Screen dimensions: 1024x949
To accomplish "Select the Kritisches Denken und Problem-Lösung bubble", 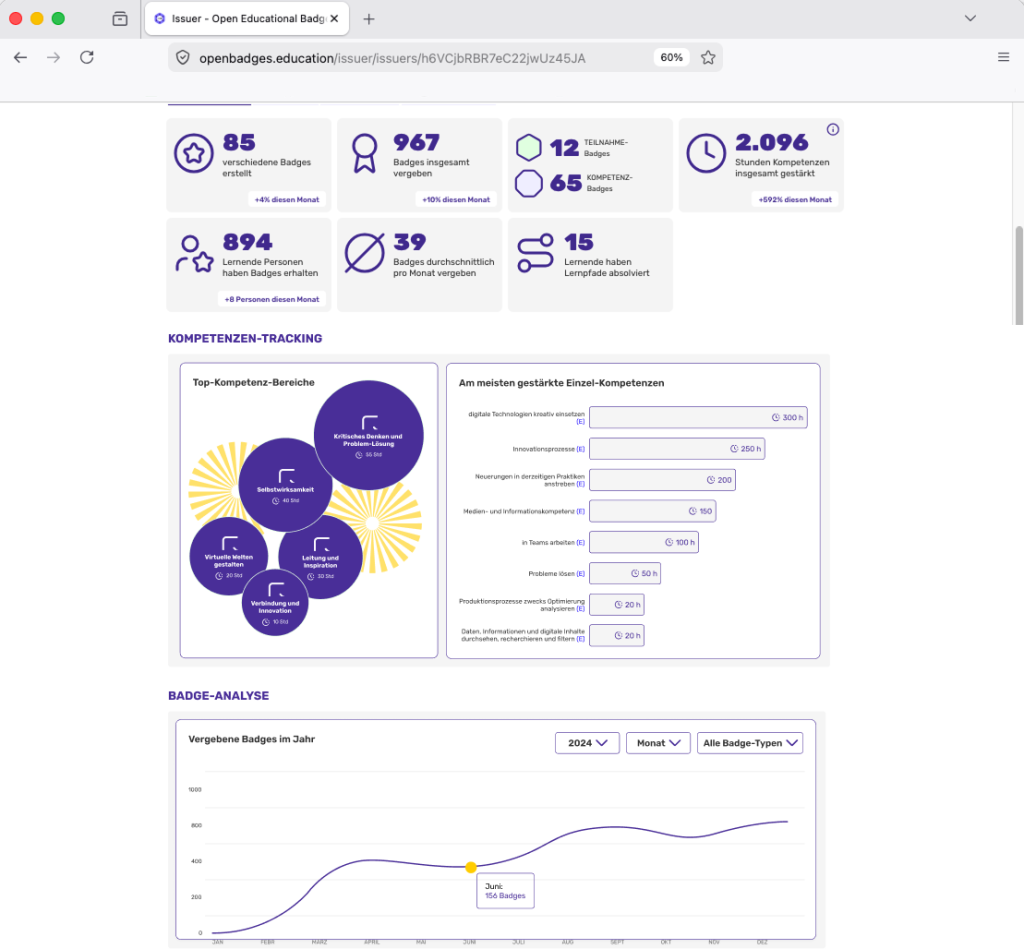I will [x=368, y=435].
